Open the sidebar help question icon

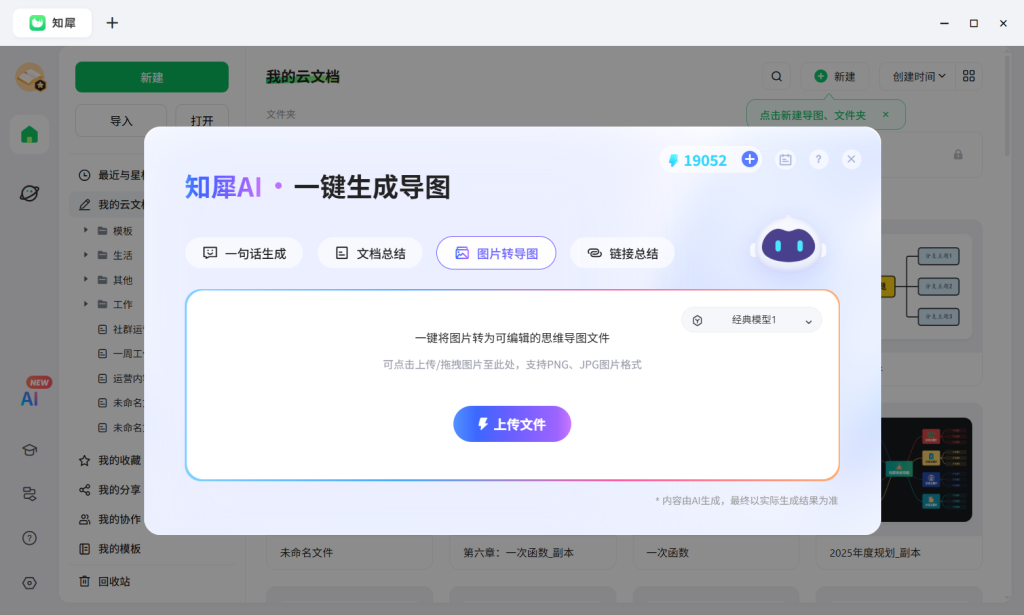(29, 538)
